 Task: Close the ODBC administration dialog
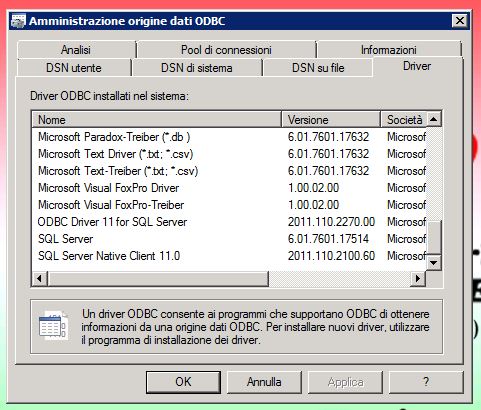460,21
